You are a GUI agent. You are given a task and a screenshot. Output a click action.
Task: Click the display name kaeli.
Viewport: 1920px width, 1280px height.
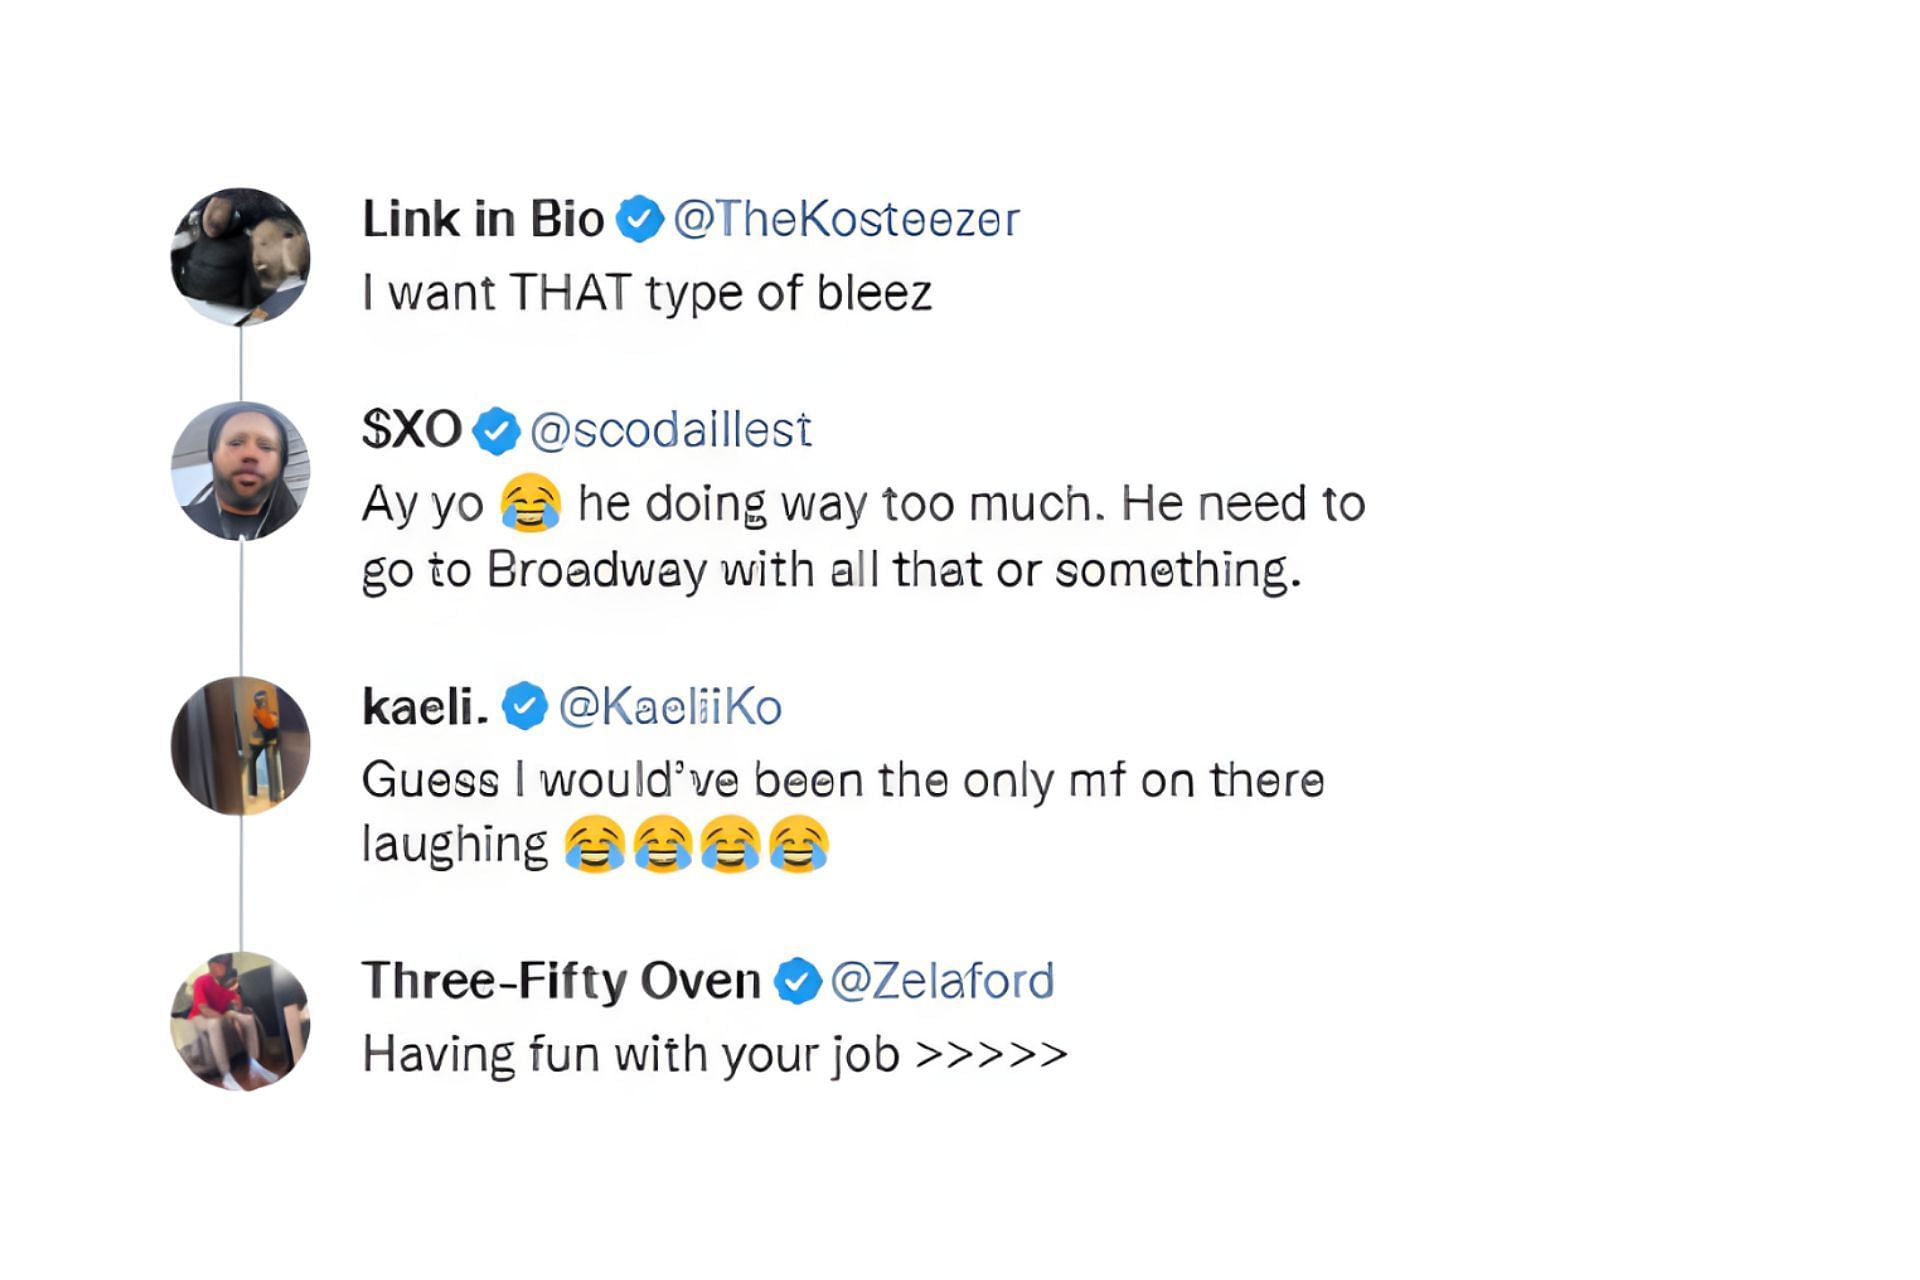[x=425, y=707]
